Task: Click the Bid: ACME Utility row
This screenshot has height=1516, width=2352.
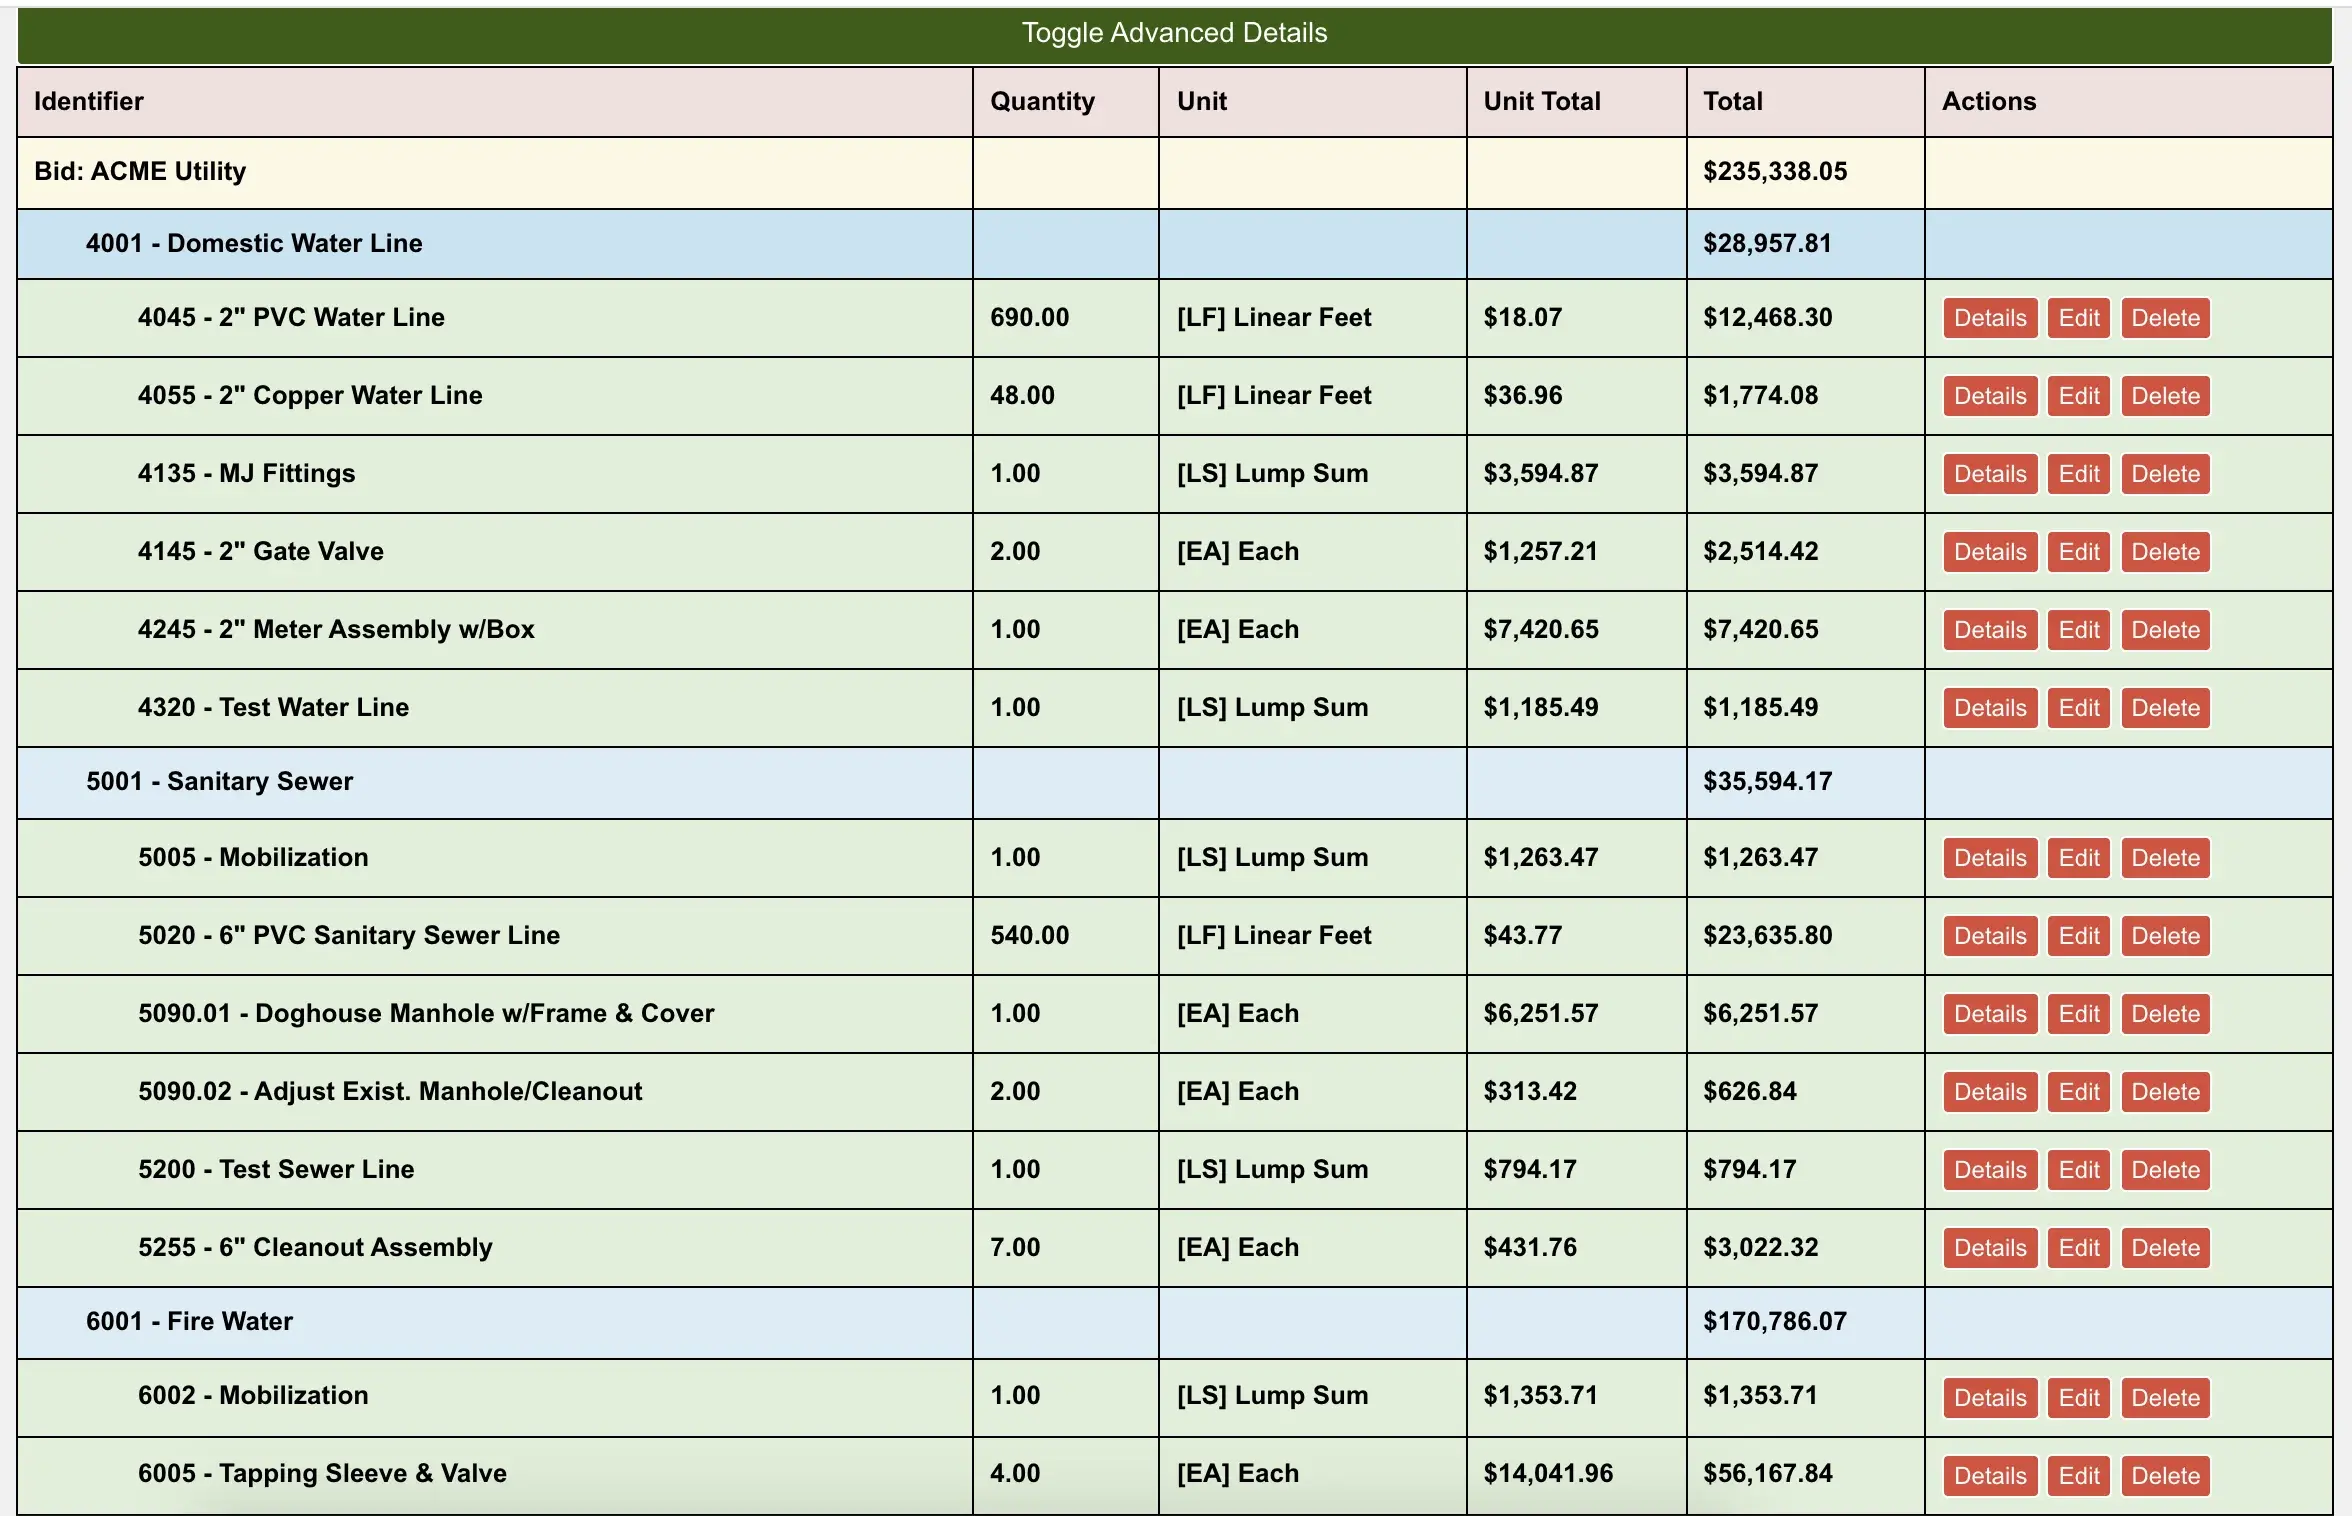Action: click(140, 172)
